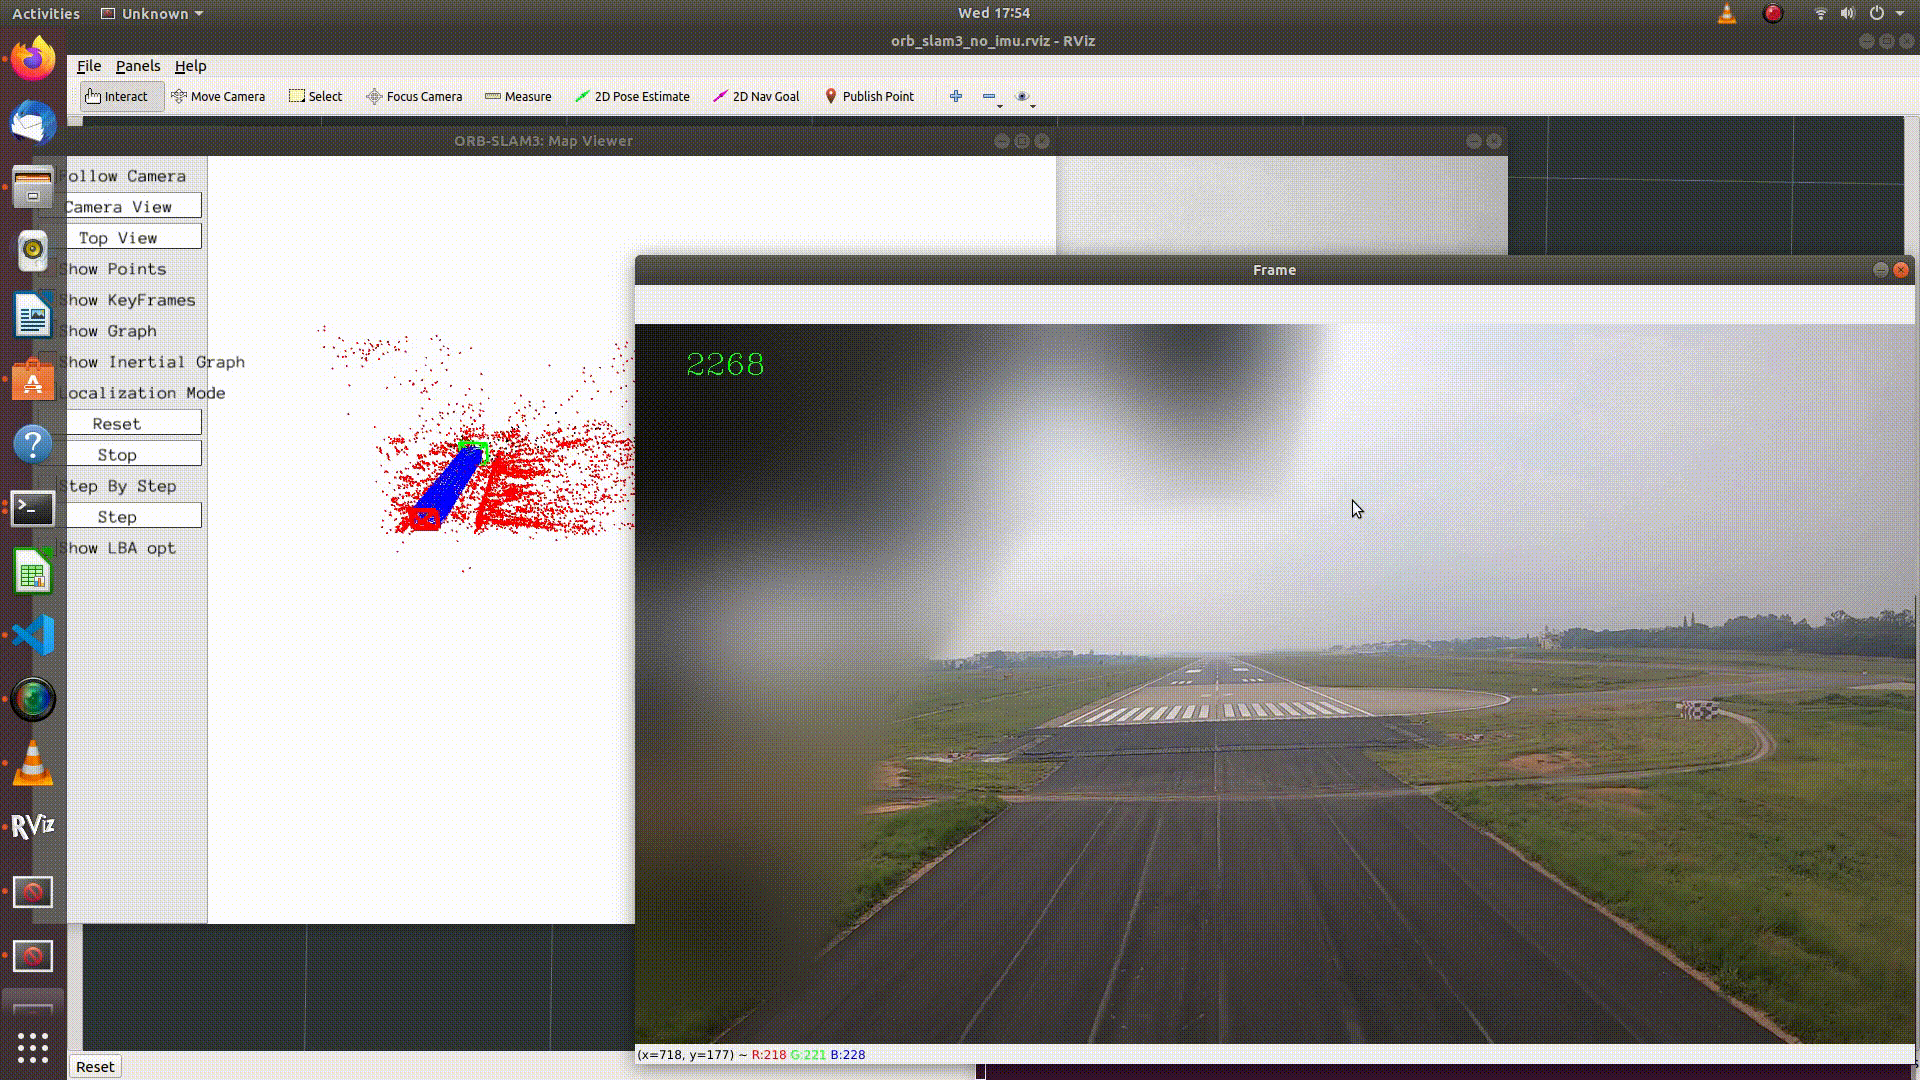Image resolution: width=1920 pixels, height=1080 pixels.
Task: Activate the Focus Camera tool
Action: 414,97
